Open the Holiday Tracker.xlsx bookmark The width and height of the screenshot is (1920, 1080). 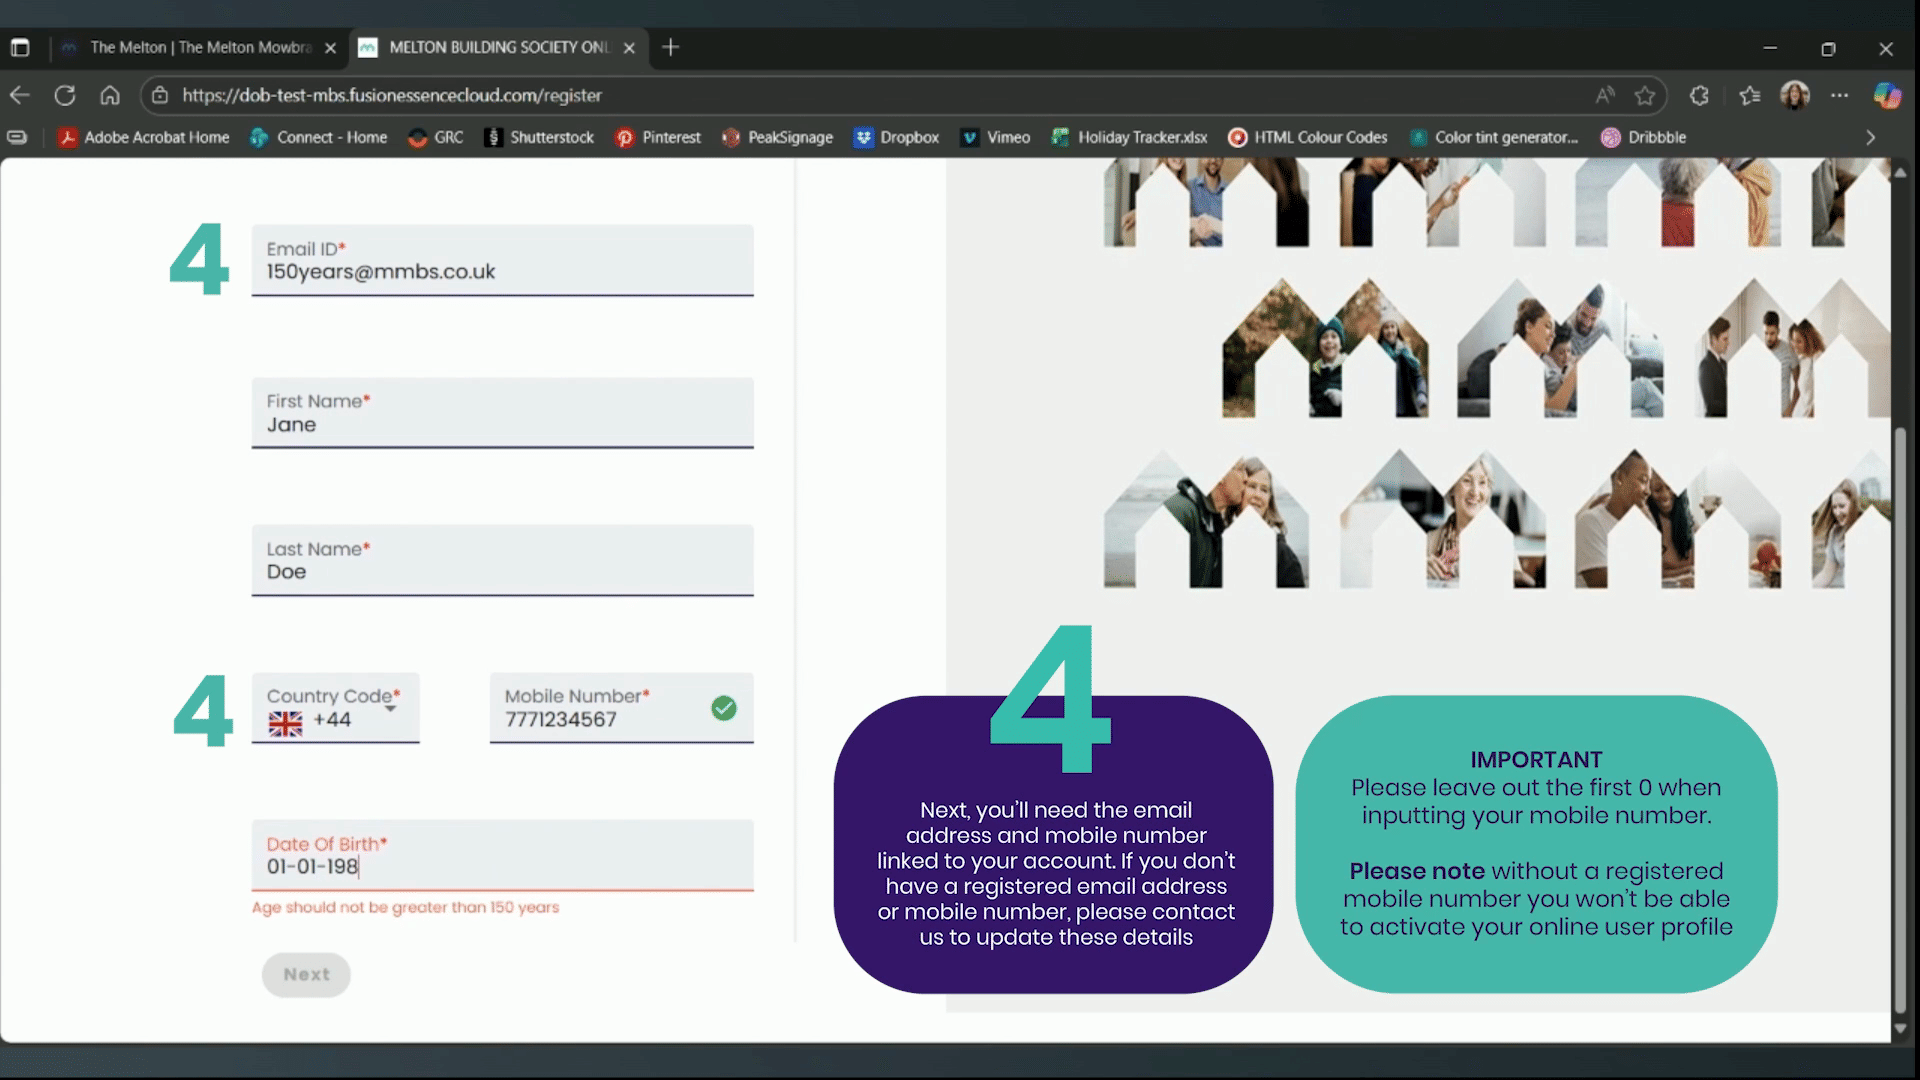pyautogui.click(x=1130, y=137)
